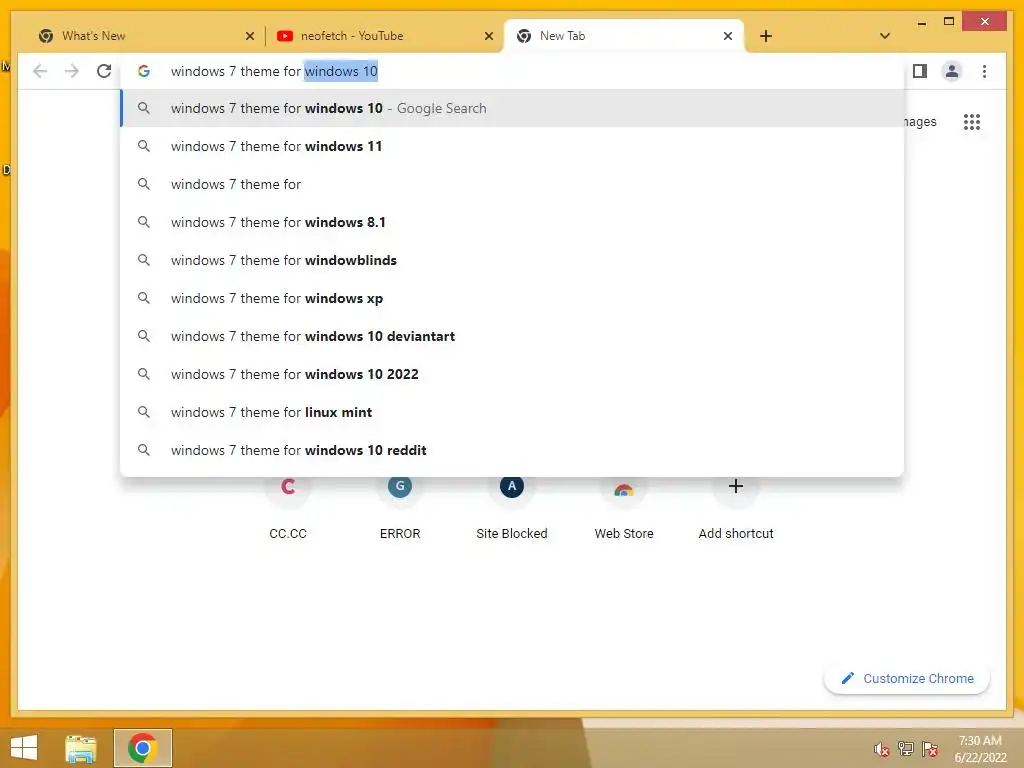Screen dimensions: 1024x768
Task: Click the magnifier icon beside the linux mint suggestion
Action: coord(144,412)
